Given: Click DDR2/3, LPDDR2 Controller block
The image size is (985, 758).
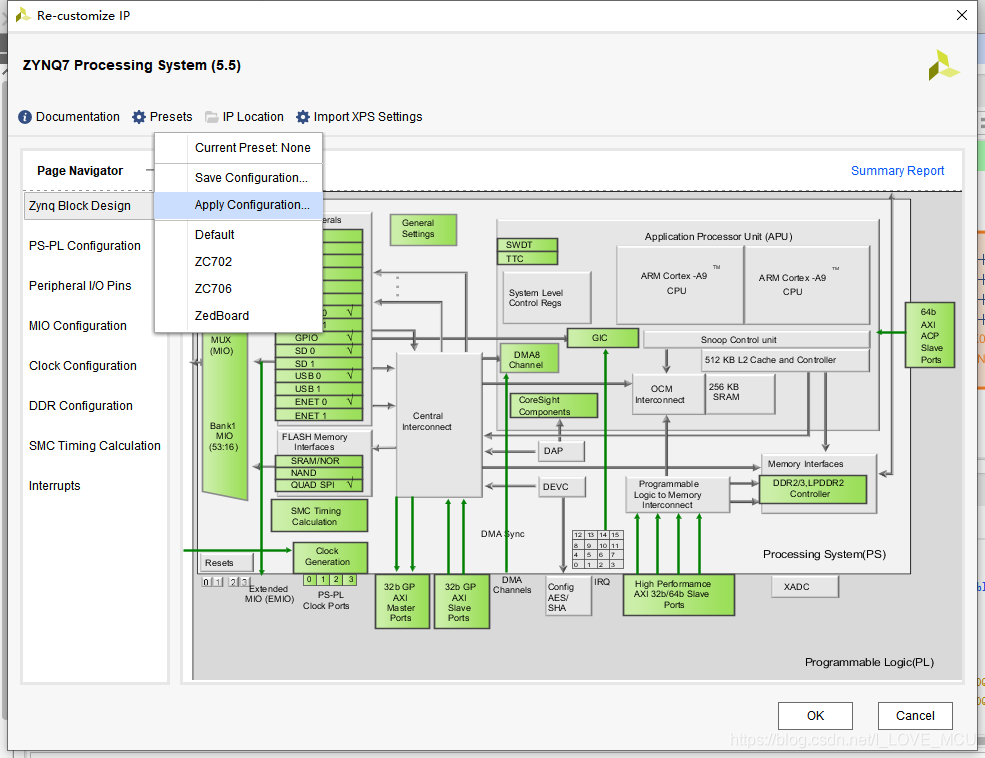Looking at the screenshot, I should point(813,489).
